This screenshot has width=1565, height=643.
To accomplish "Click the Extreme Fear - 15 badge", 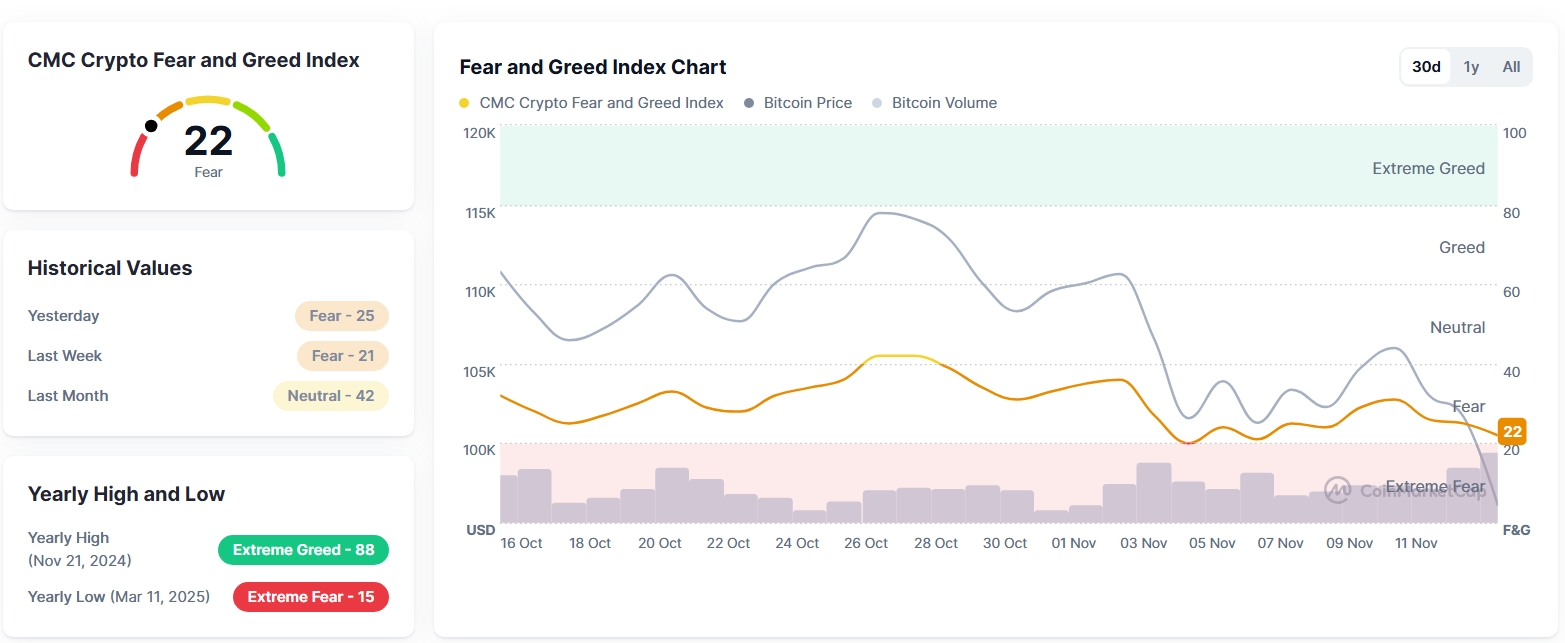I will [311, 597].
